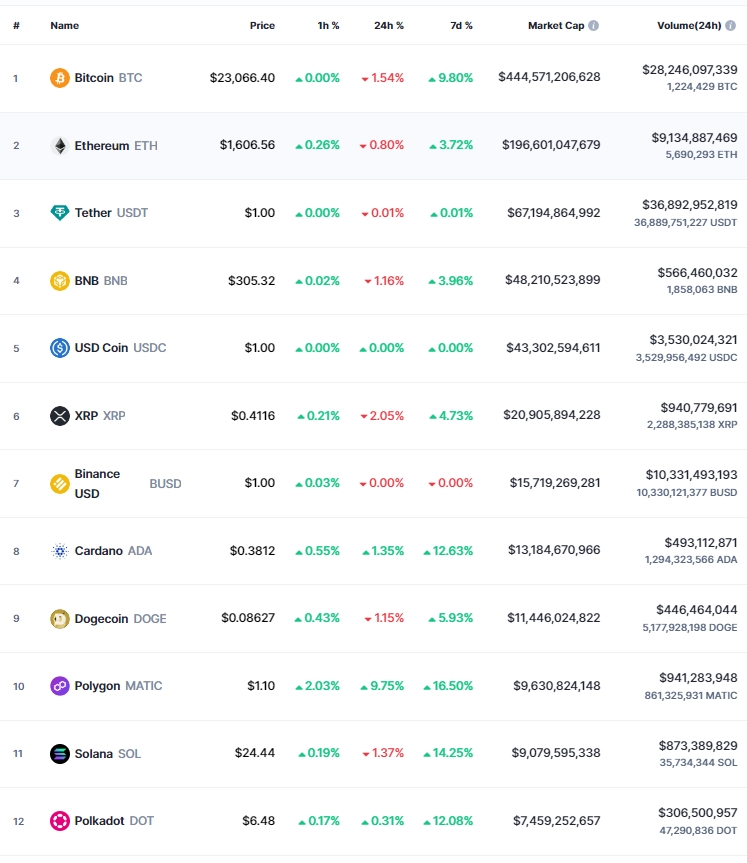The image size is (747, 863).
Task: Click the Ethereum diamond logo icon
Action: (59, 145)
